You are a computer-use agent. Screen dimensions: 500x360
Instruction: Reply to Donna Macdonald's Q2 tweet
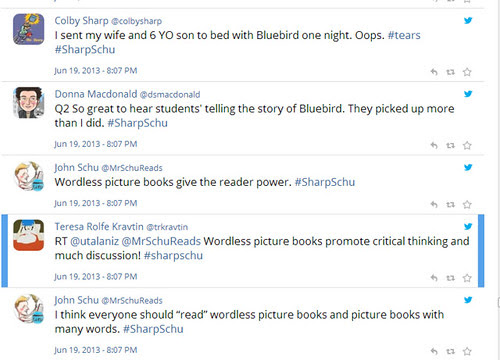434,145
